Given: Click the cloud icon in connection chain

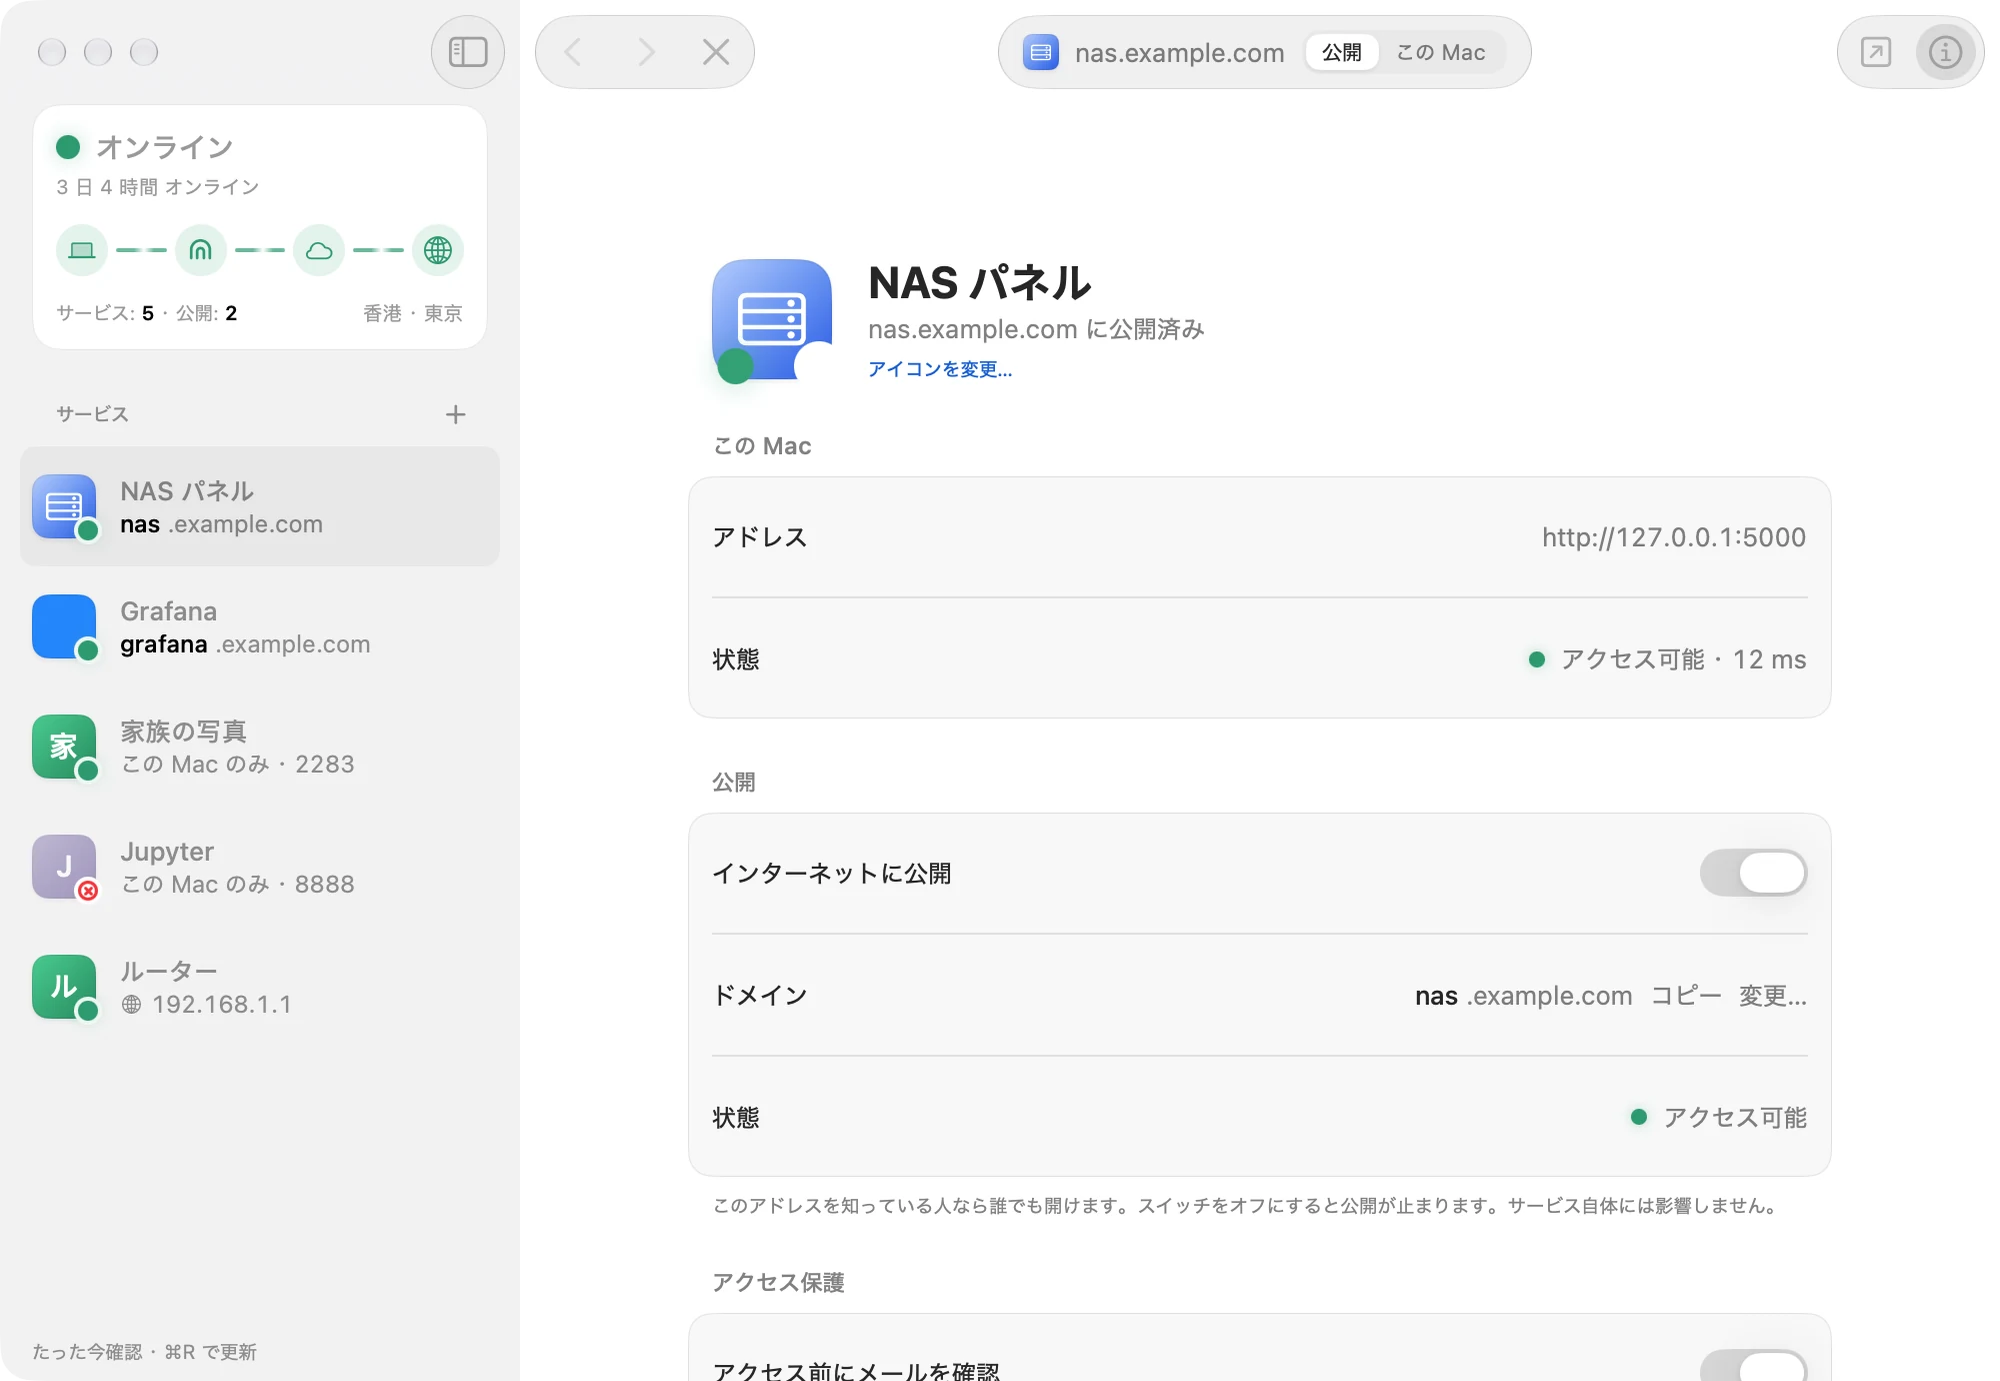Looking at the screenshot, I should 319,250.
